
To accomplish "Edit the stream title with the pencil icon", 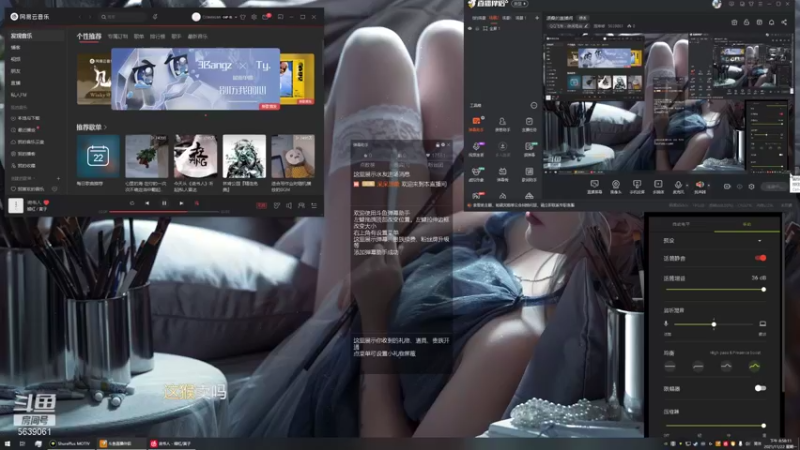I will (x=586, y=26).
